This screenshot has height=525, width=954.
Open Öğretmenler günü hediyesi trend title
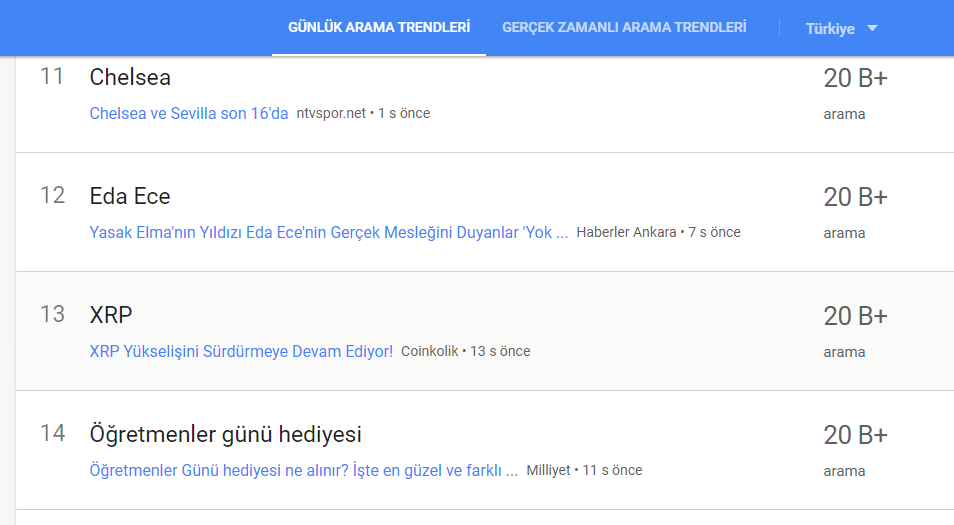coord(226,434)
